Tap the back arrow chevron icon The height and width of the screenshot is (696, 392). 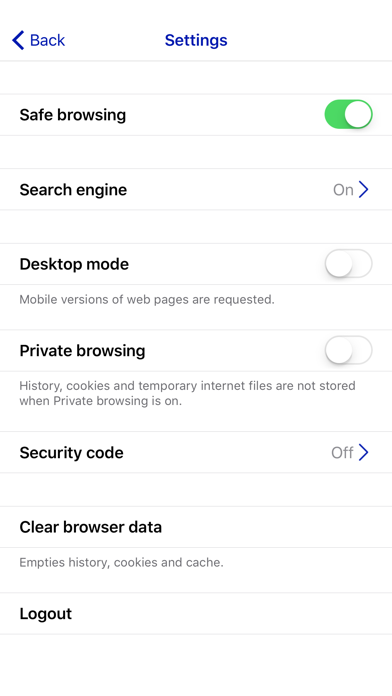pyautogui.click(x=18, y=40)
